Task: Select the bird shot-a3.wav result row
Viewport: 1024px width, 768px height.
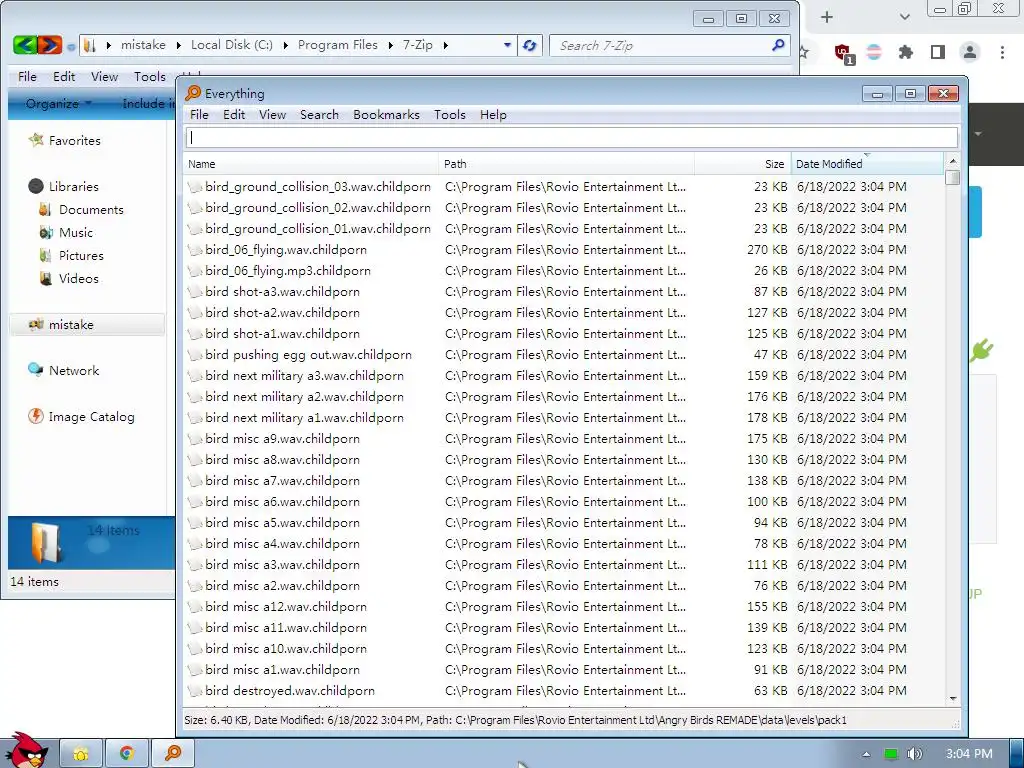Action: [564, 292]
